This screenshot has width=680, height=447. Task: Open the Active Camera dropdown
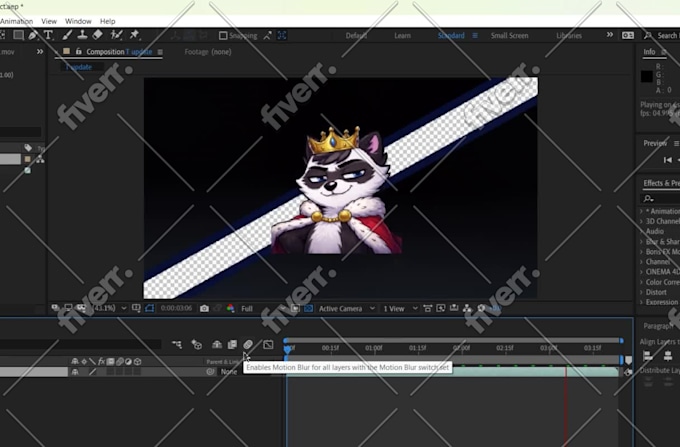346,308
